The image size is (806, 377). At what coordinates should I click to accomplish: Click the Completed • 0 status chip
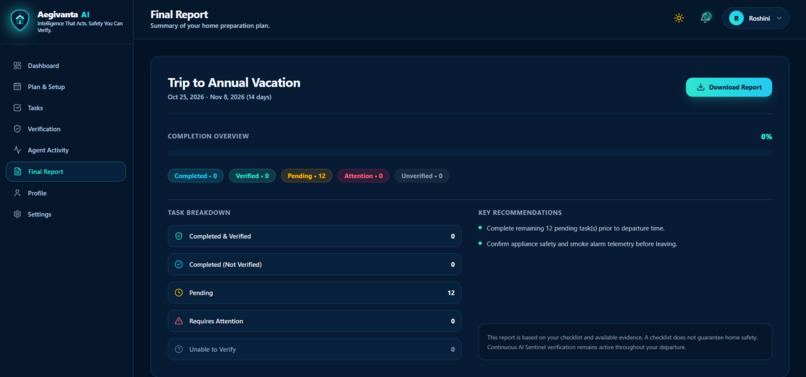click(x=196, y=176)
